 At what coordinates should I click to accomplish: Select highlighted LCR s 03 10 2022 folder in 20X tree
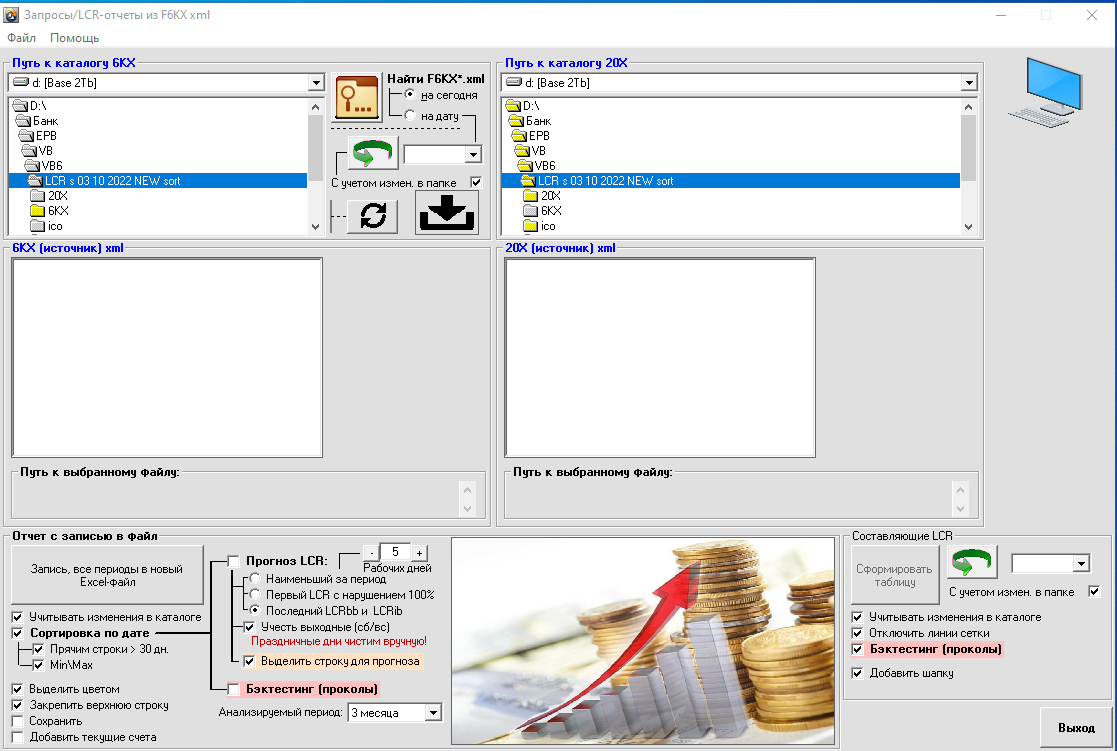[730, 181]
